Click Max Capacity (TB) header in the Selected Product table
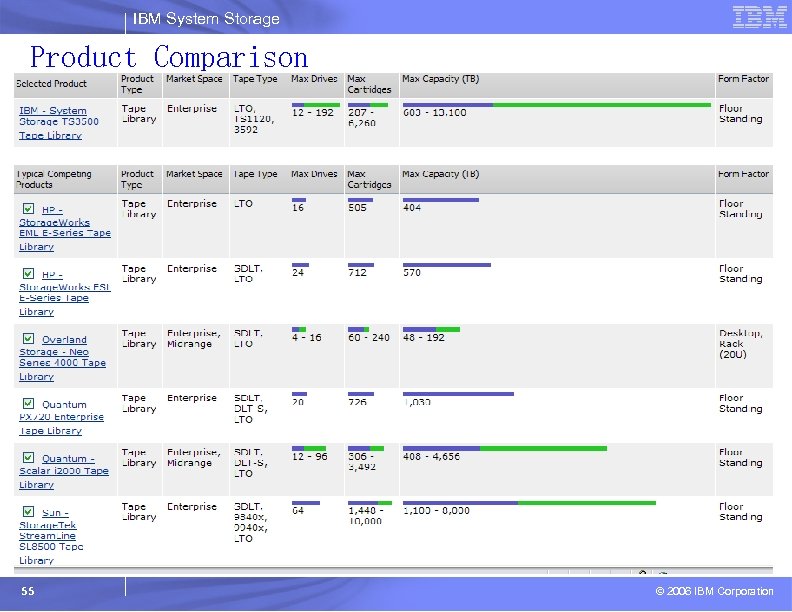Screen dimensions: 792x612 (x=440, y=79)
